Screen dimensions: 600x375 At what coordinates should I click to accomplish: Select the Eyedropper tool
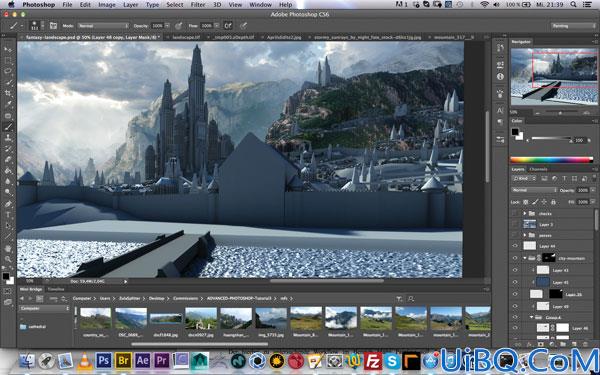click(x=8, y=104)
